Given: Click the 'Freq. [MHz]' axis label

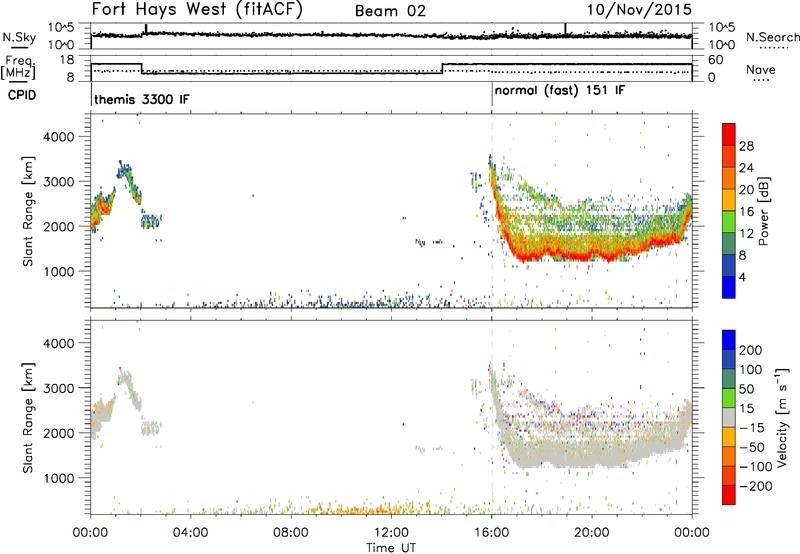Looking at the screenshot, I should [18, 67].
